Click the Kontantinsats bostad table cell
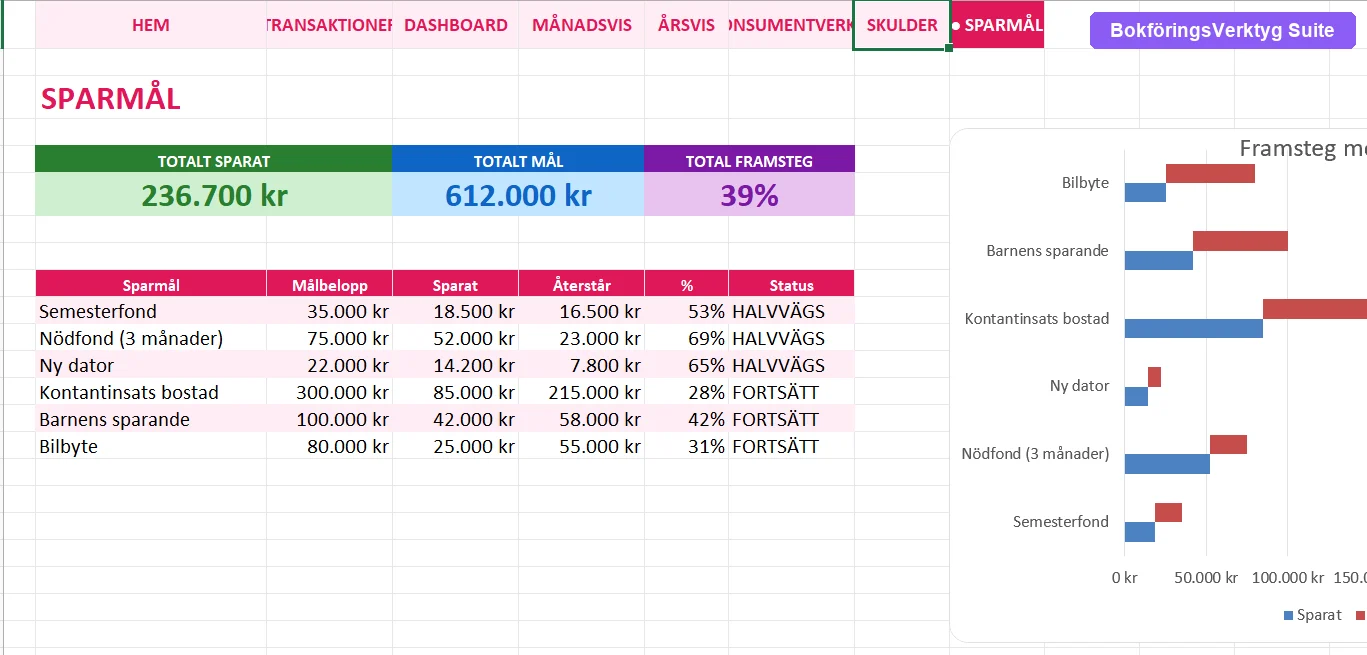1367x655 pixels. coord(151,392)
